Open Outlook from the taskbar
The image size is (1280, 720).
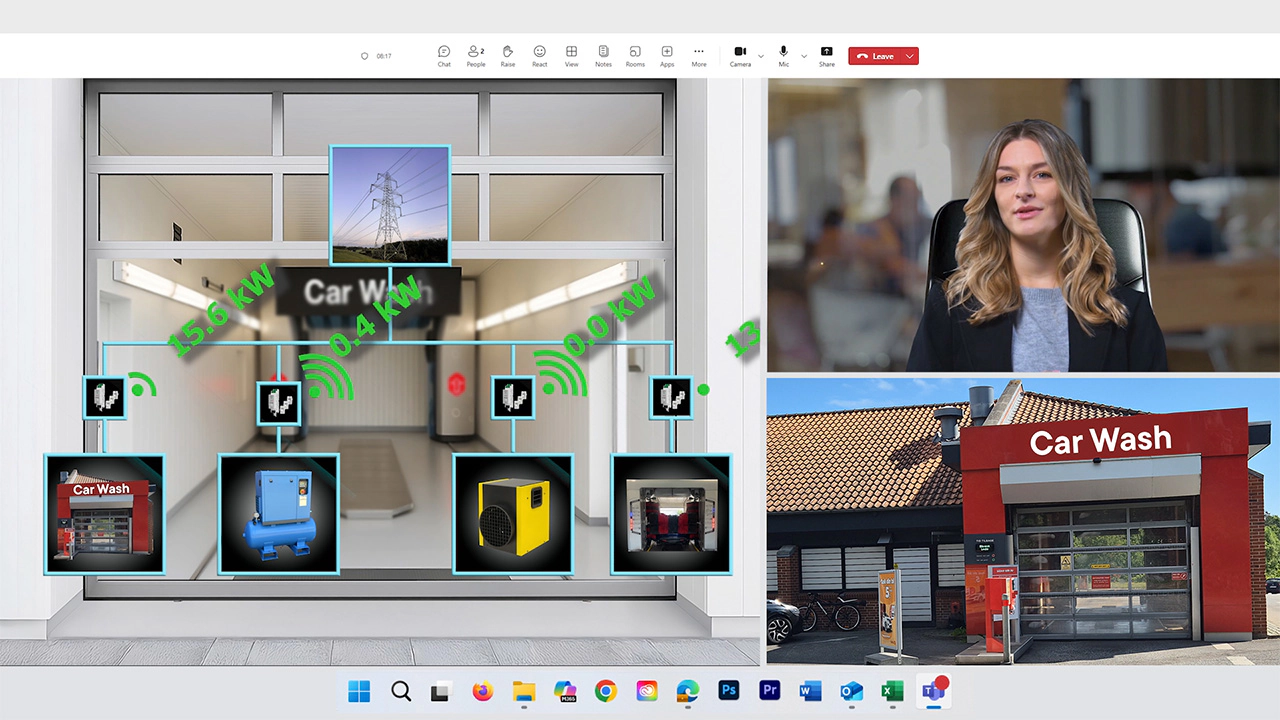click(x=851, y=691)
